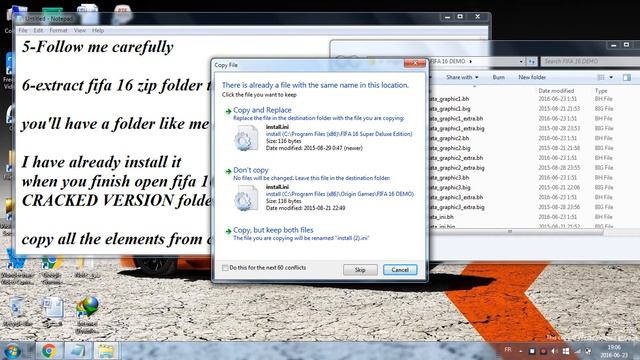Select file data_graphic1_extra.big
Screen dimensions: 640x360
click(457, 128)
